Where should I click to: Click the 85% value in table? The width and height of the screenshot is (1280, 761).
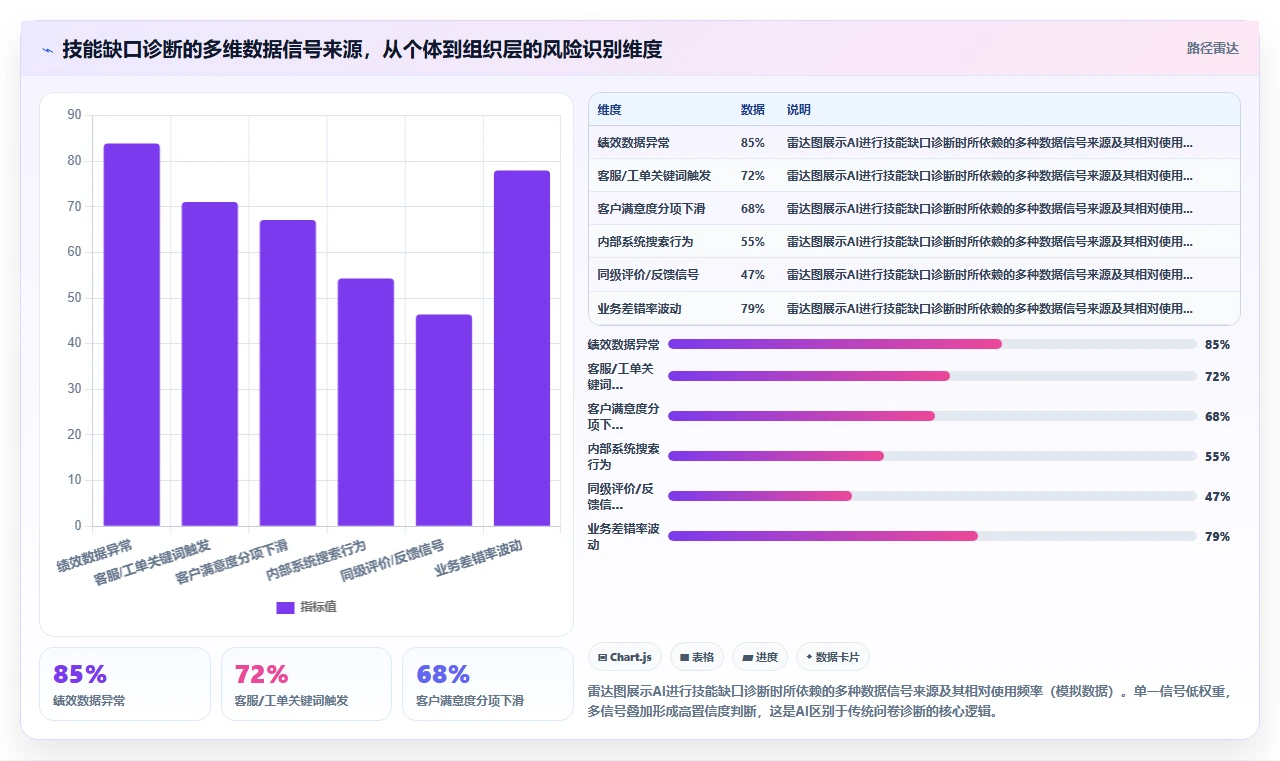pyautogui.click(x=753, y=143)
